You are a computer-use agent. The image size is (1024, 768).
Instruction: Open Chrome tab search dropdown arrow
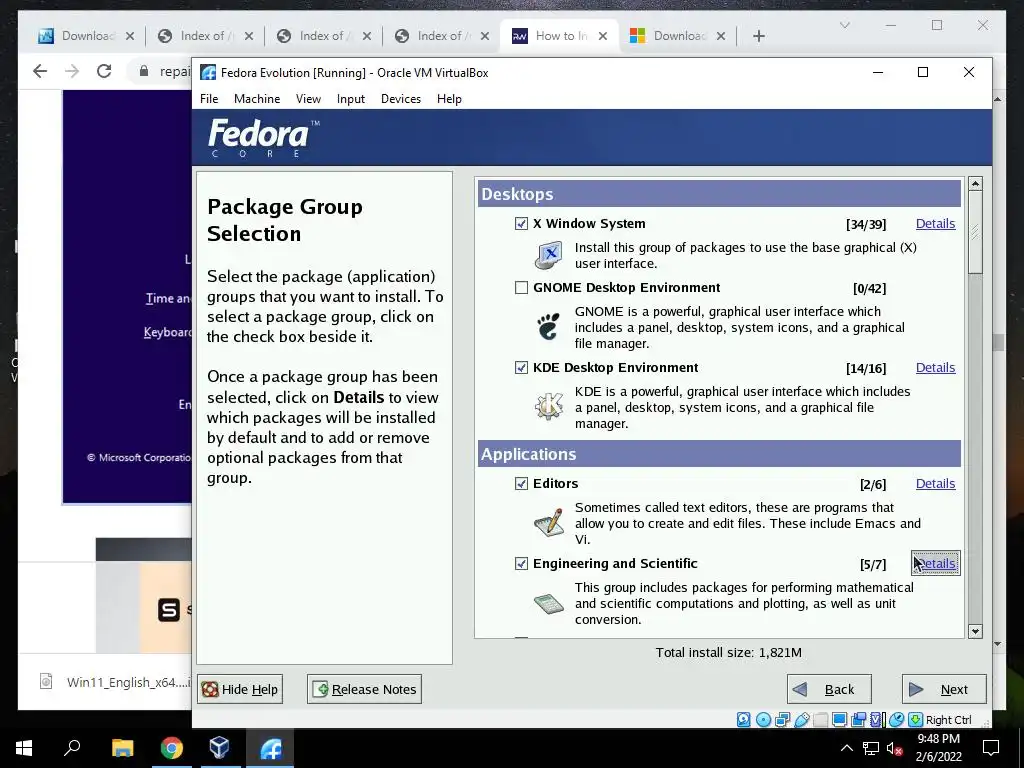coord(844,25)
